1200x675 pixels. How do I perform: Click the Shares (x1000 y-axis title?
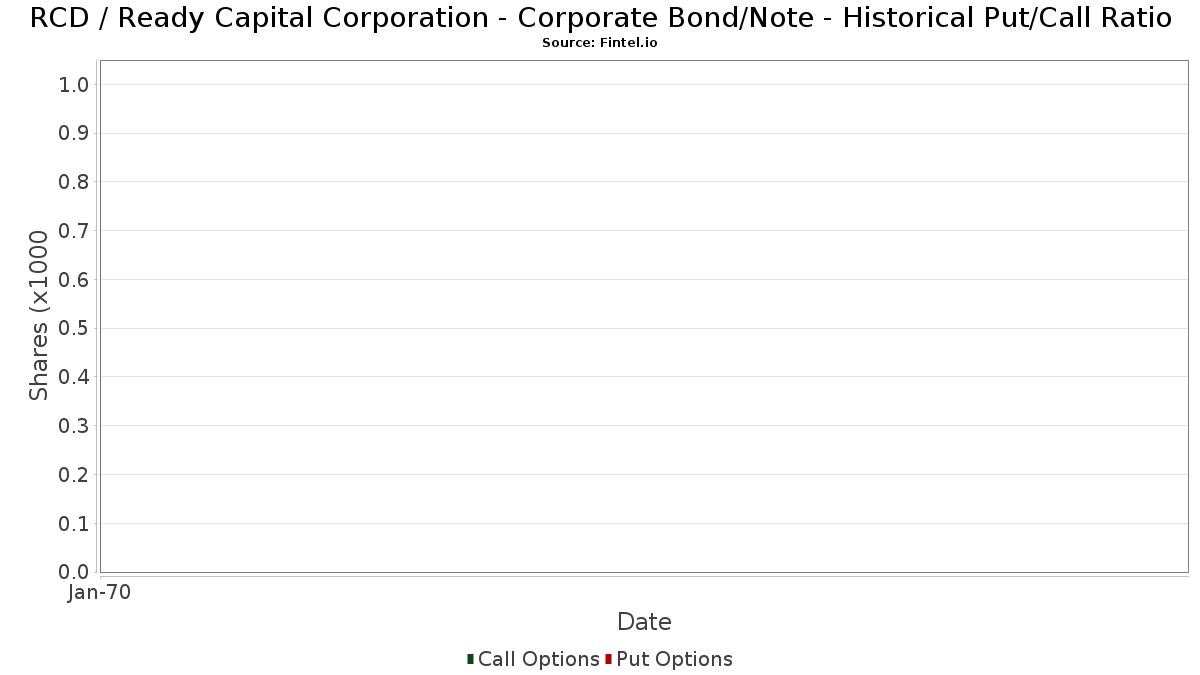pyautogui.click(x=39, y=315)
